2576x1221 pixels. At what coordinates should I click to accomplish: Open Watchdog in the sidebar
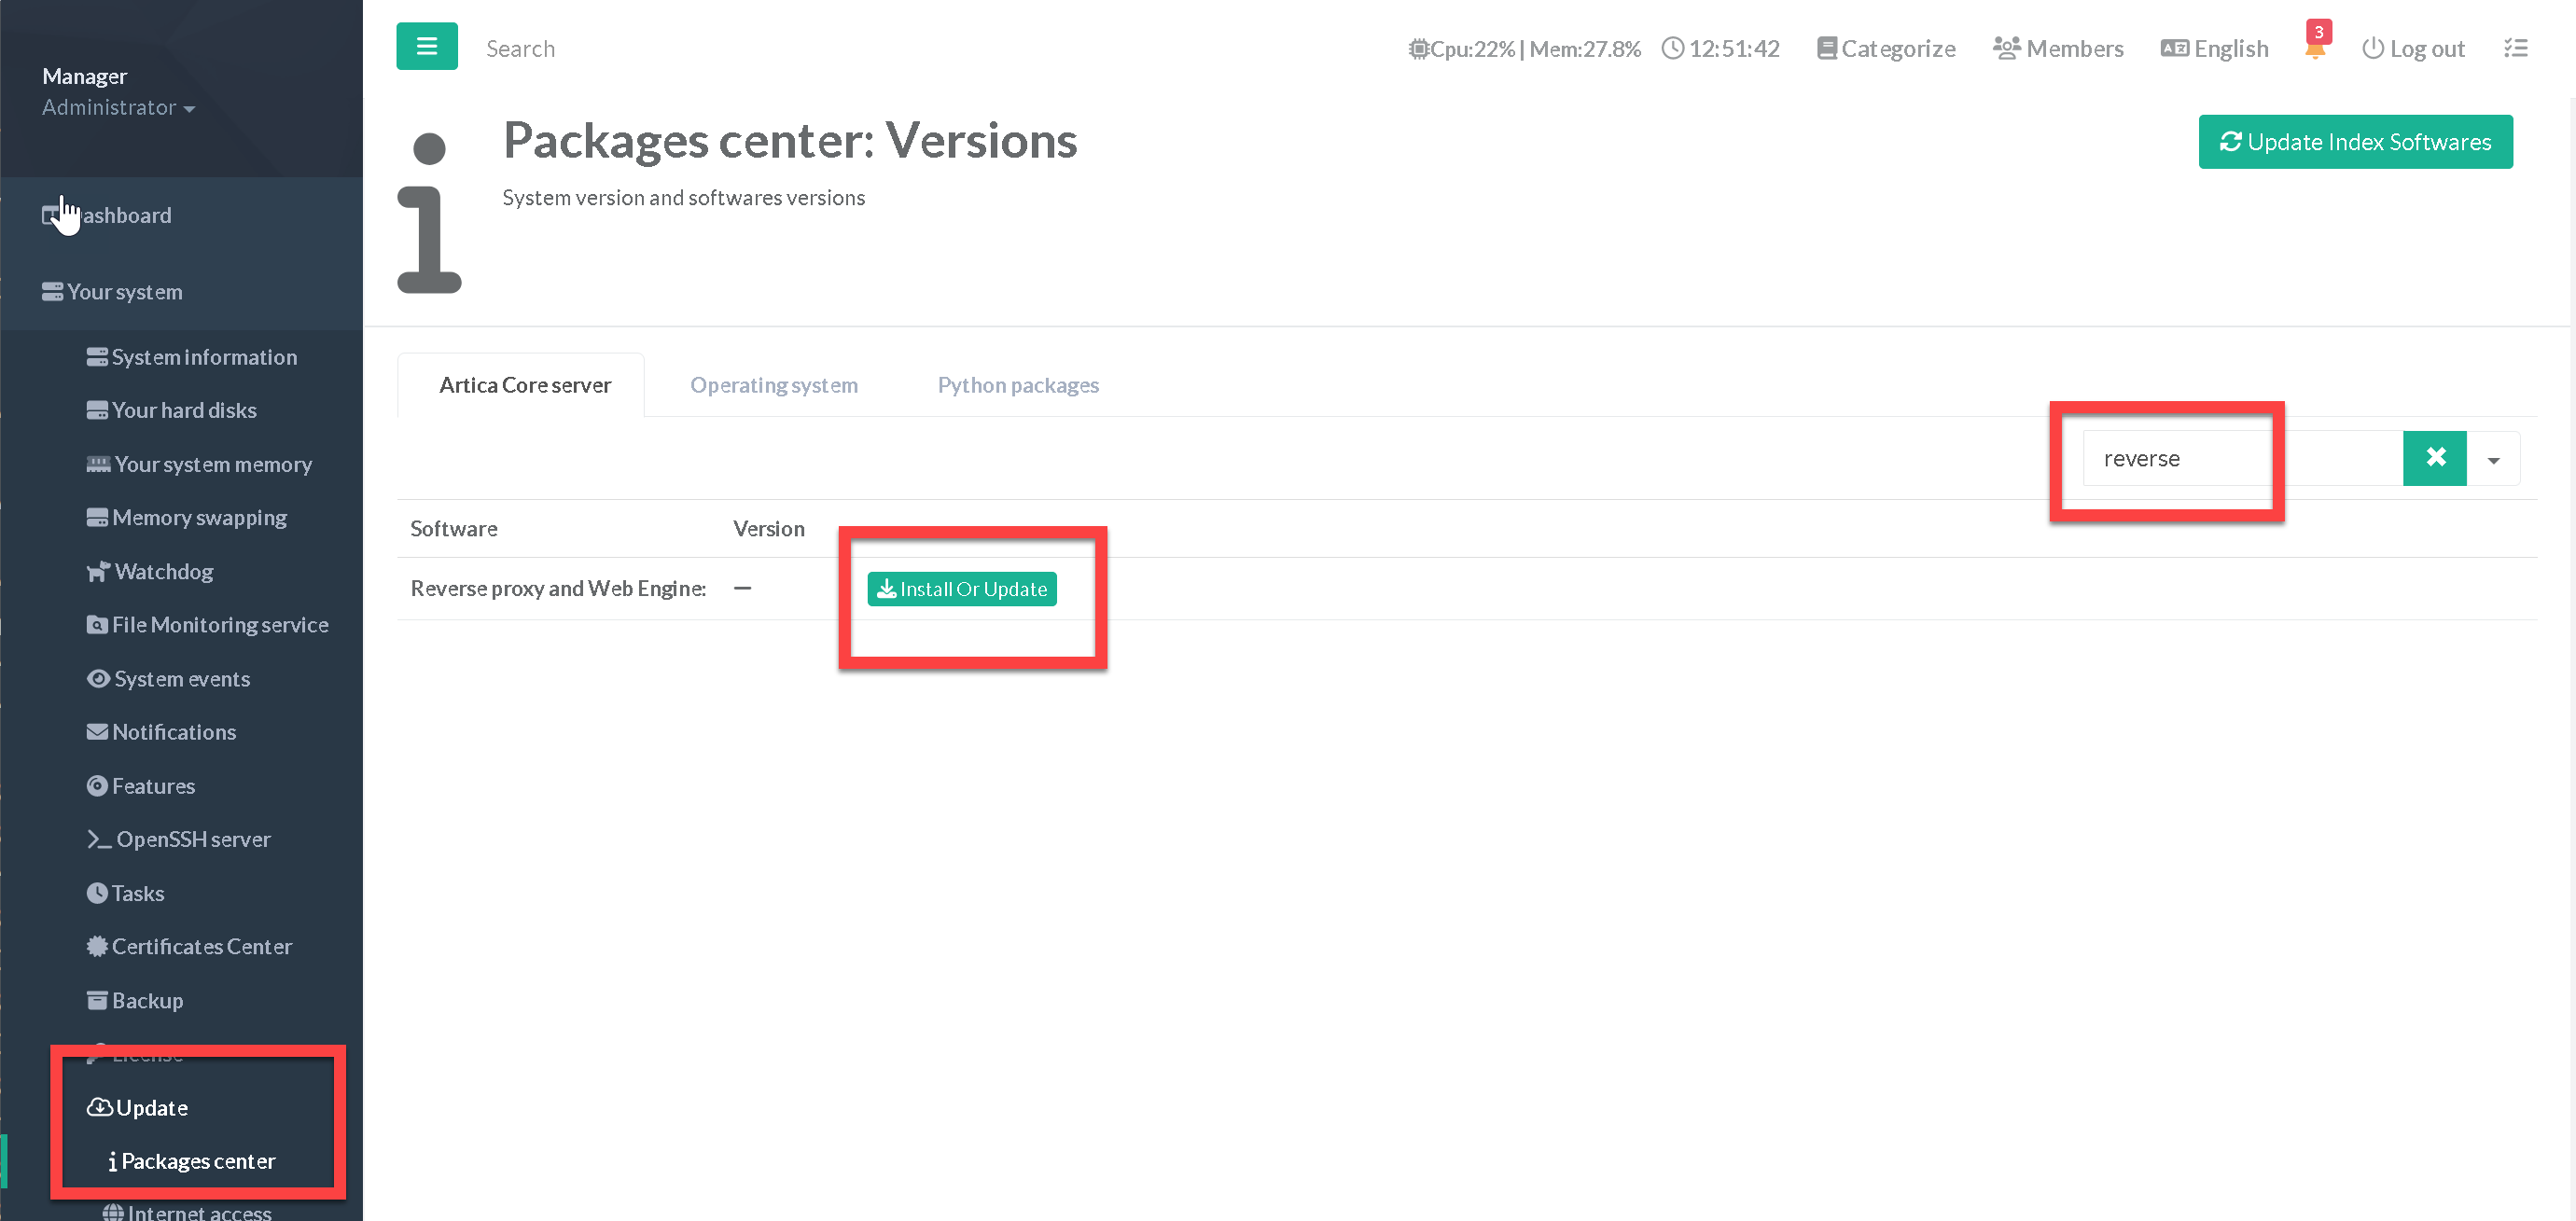pos(163,572)
